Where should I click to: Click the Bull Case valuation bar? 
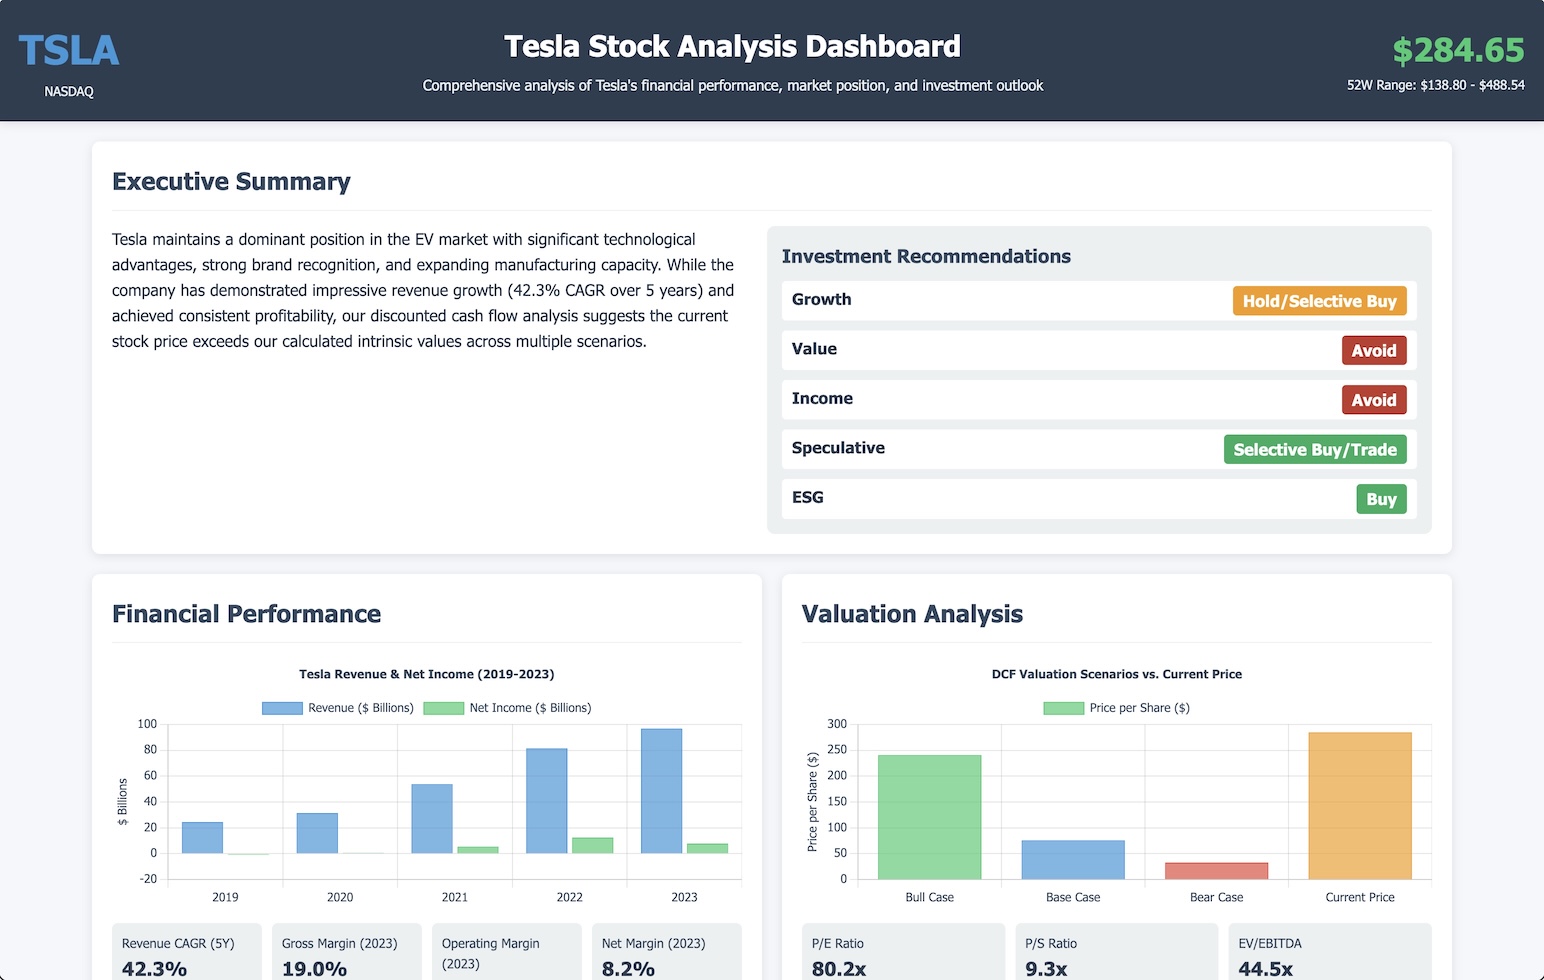click(x=929, y=817)
